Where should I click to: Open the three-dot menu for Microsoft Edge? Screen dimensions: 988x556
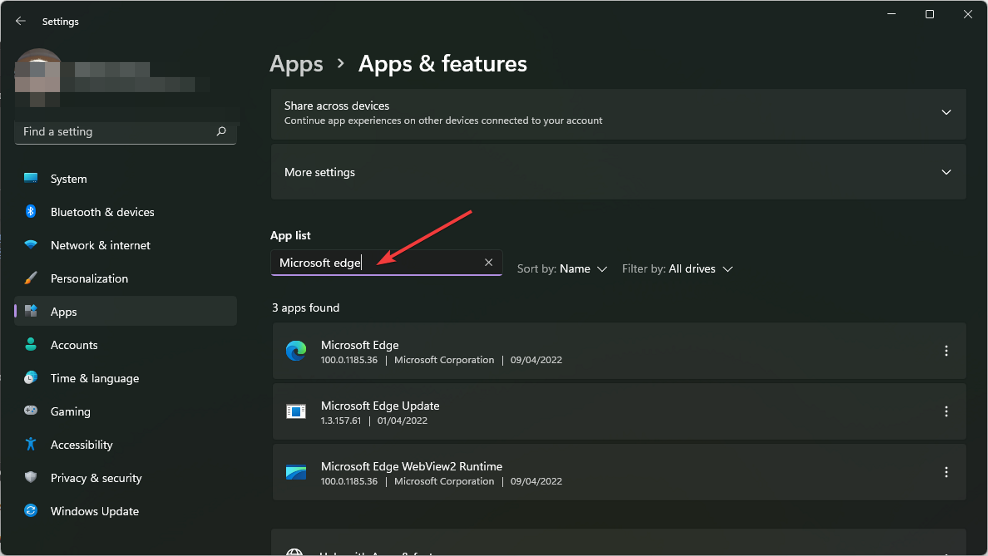(x=946, y=351)
